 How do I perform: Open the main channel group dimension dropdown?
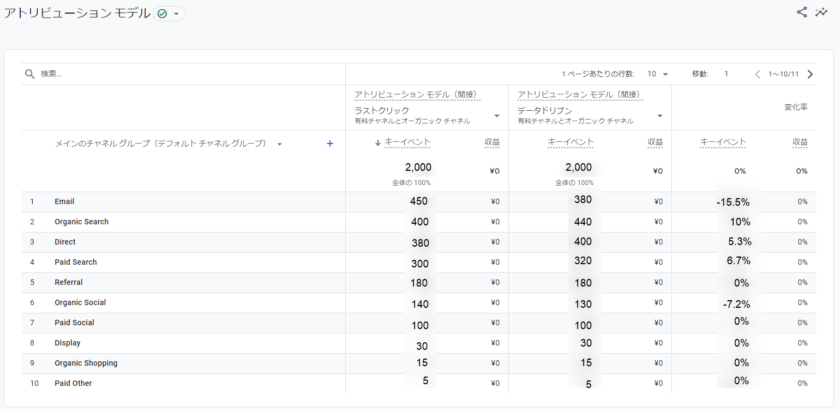point(279,144)
